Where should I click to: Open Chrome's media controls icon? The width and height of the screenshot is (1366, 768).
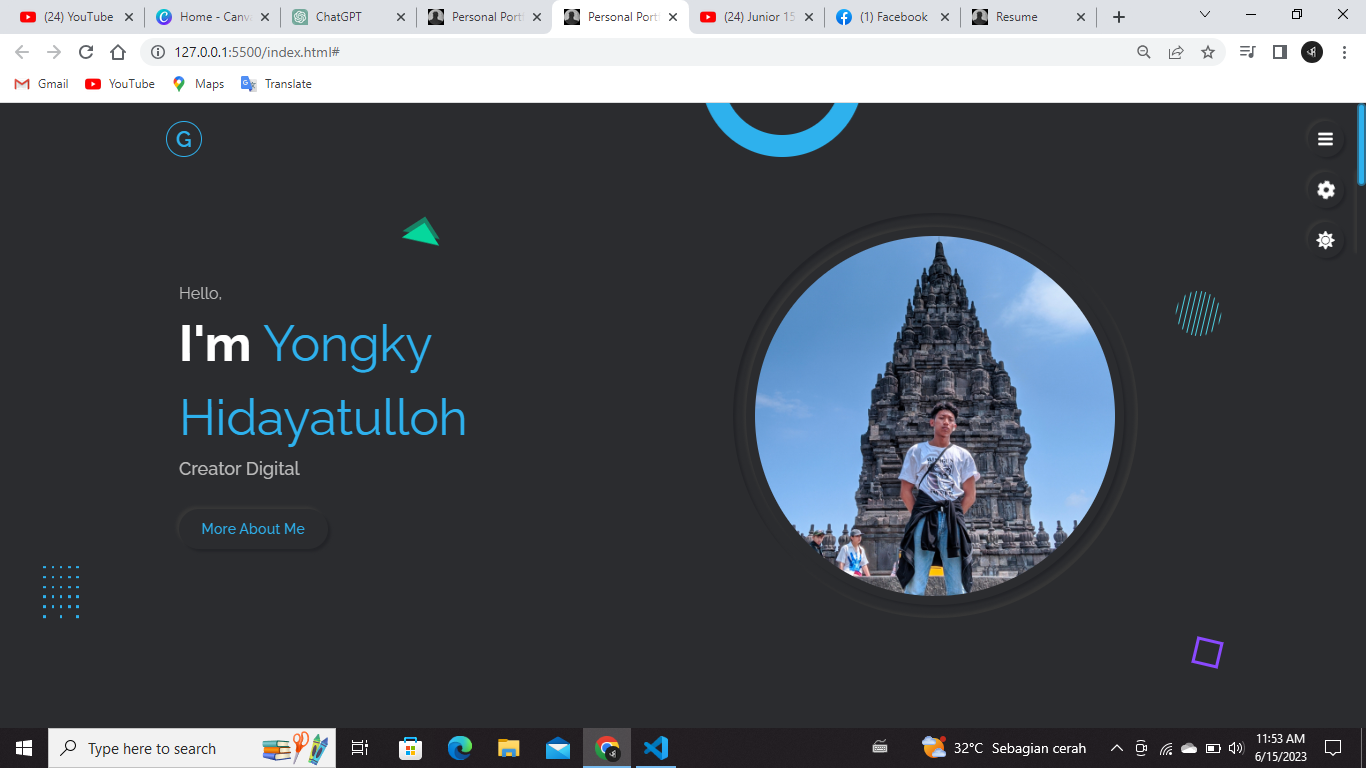[x=1247, y=52]
